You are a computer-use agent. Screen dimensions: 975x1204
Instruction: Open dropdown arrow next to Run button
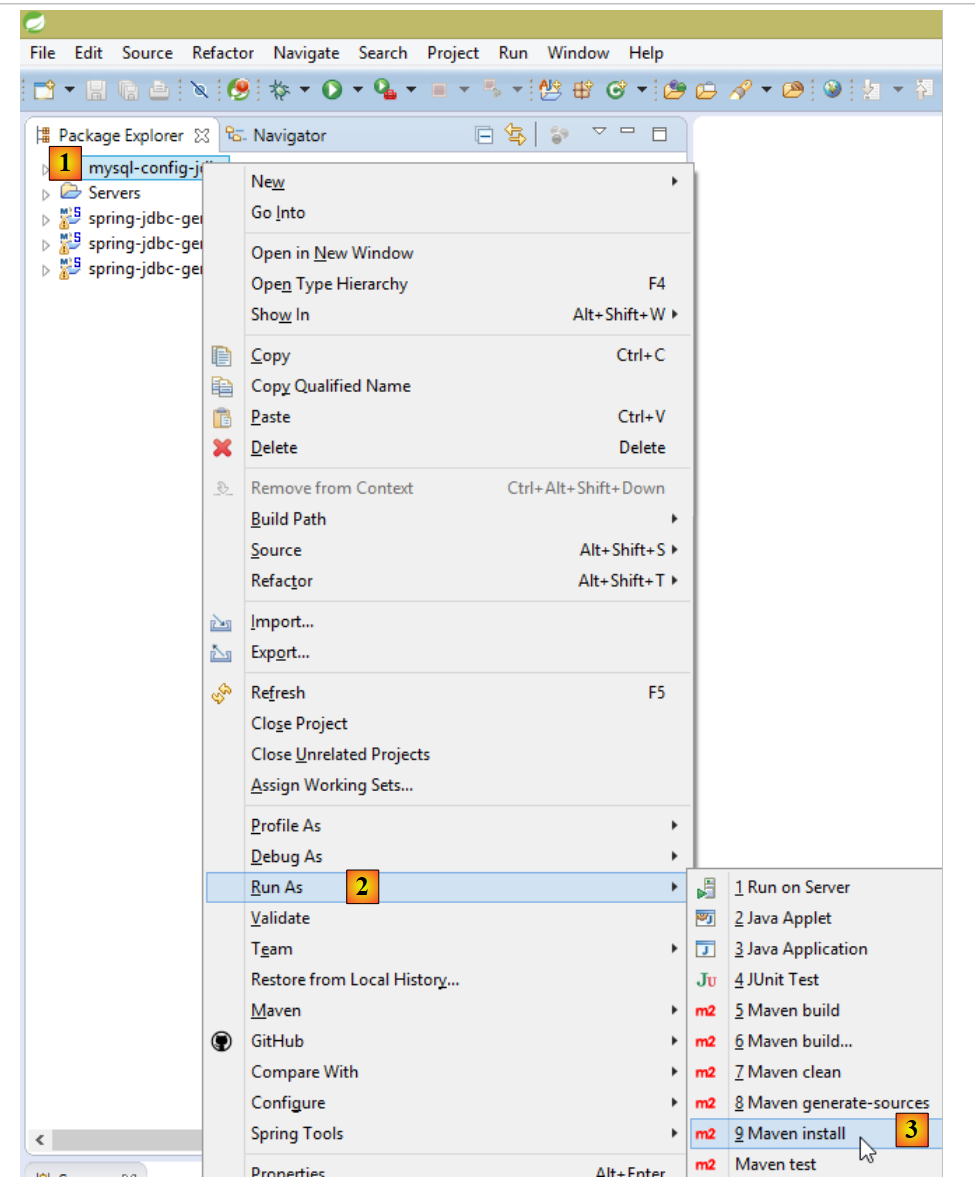(x=356, y=90)
